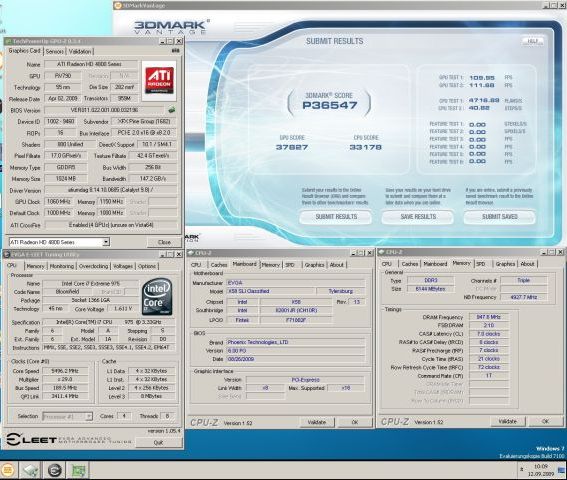Click the BIOS save chip icon in GPU-Z
Viewport: 567px width, 480px height.
pos(172,110)
